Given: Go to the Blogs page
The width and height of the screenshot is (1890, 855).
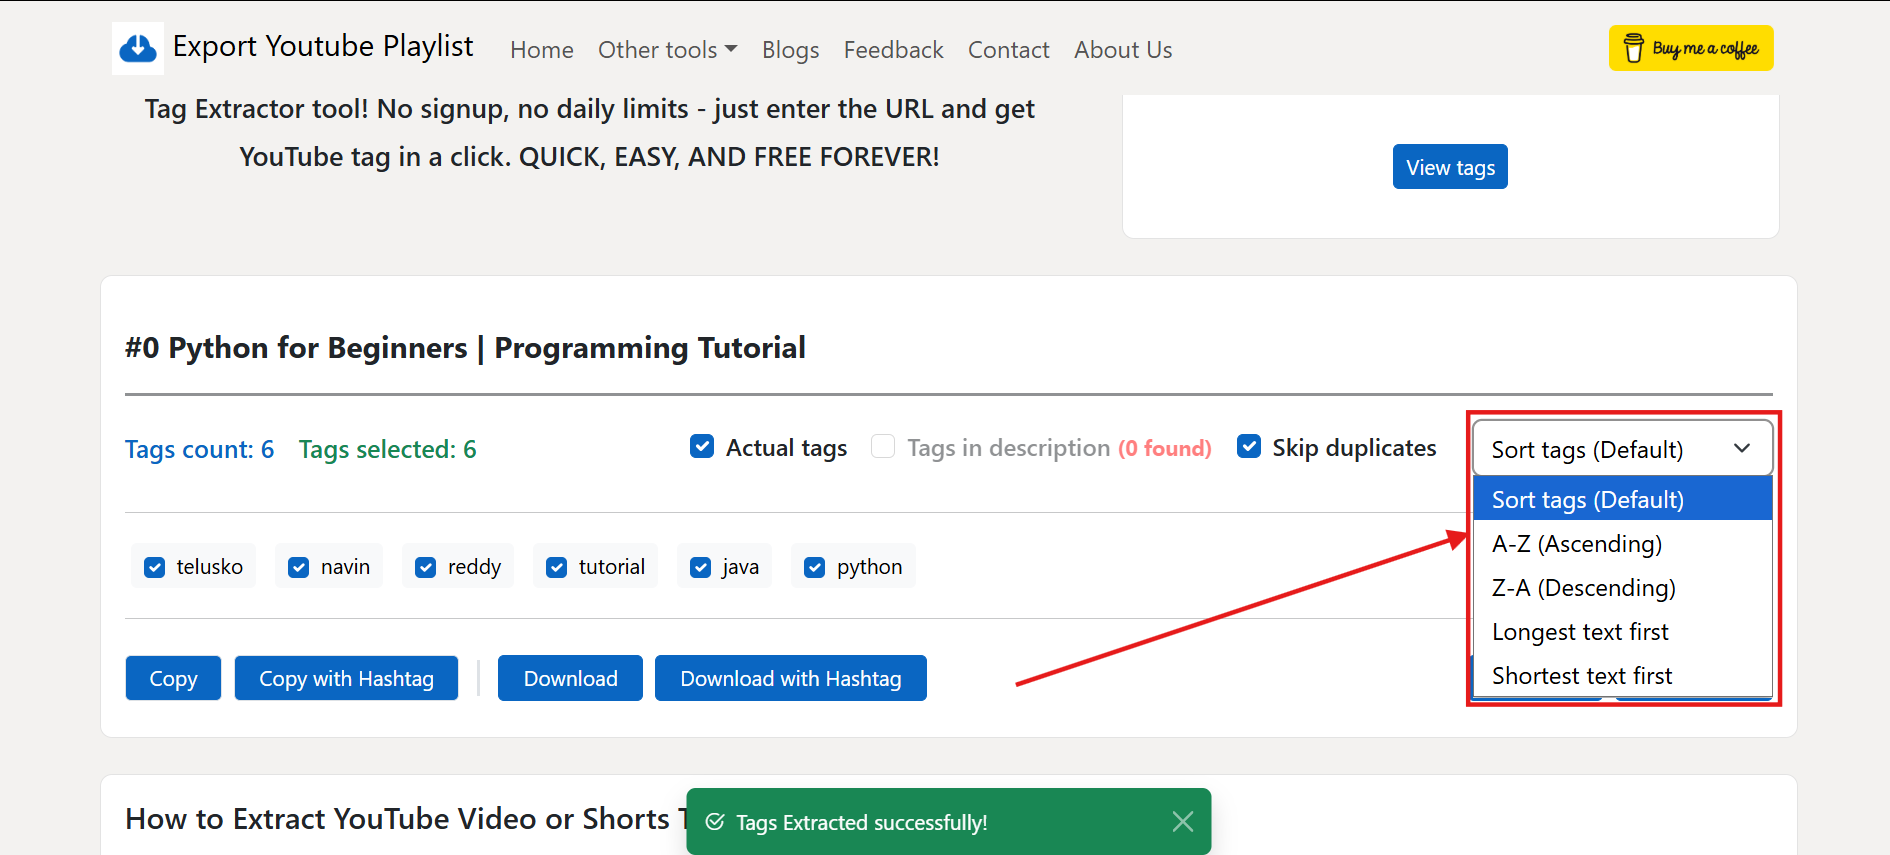Looking at the screenshot, I should pos(790,50).
